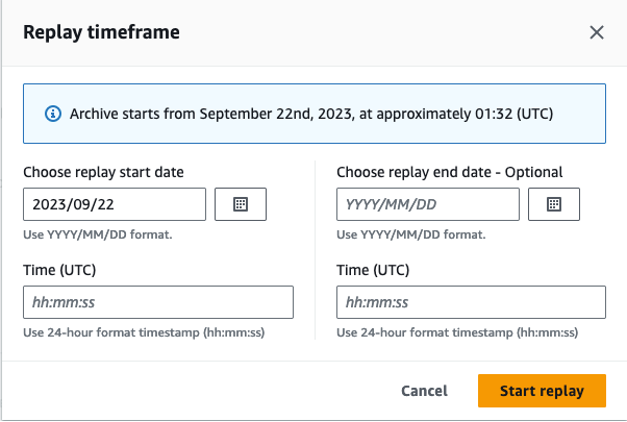Click the YYYY/MM/DD format hint below start date
Image resolution: width=627 pixels, height=422 pixels.
[97, 235]
